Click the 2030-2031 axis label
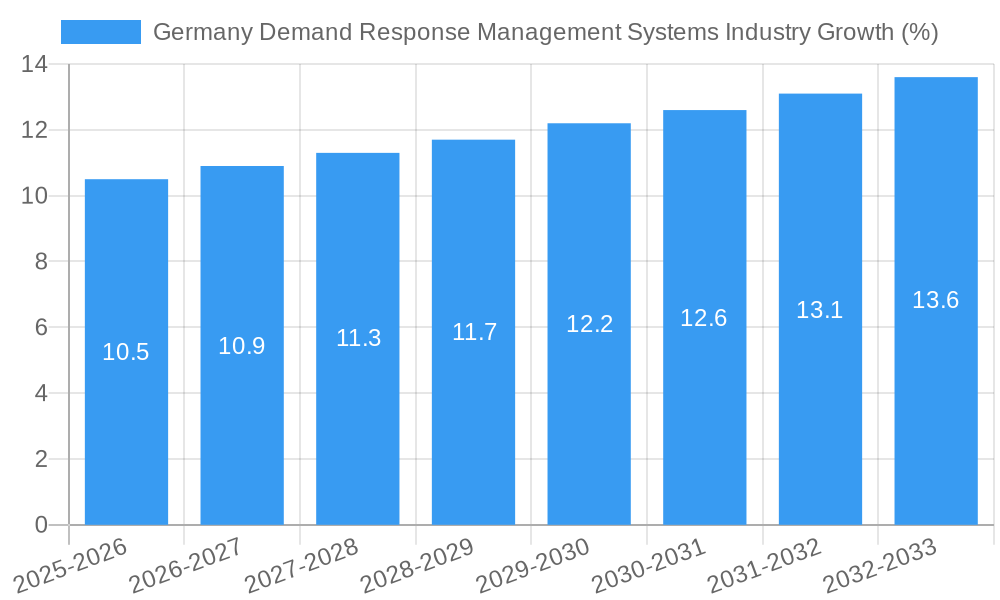The height and width of the screenshot is (600, 1000). point(649,566)
